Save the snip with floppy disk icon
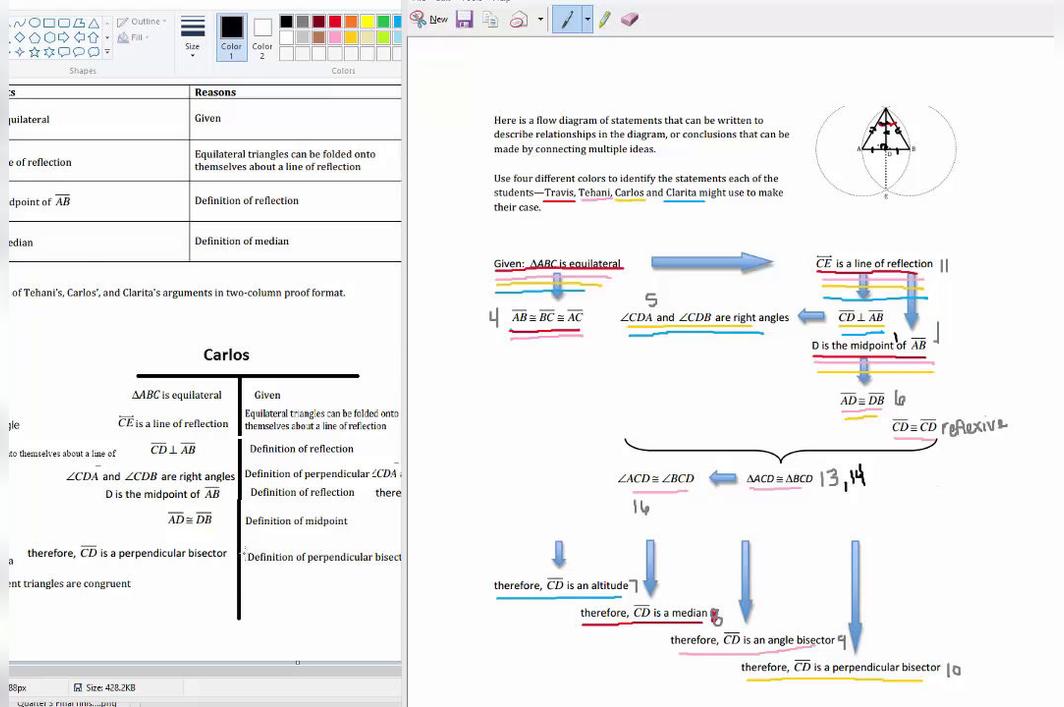The width and height of the screenshot is (1064, 707). [464, 19]
